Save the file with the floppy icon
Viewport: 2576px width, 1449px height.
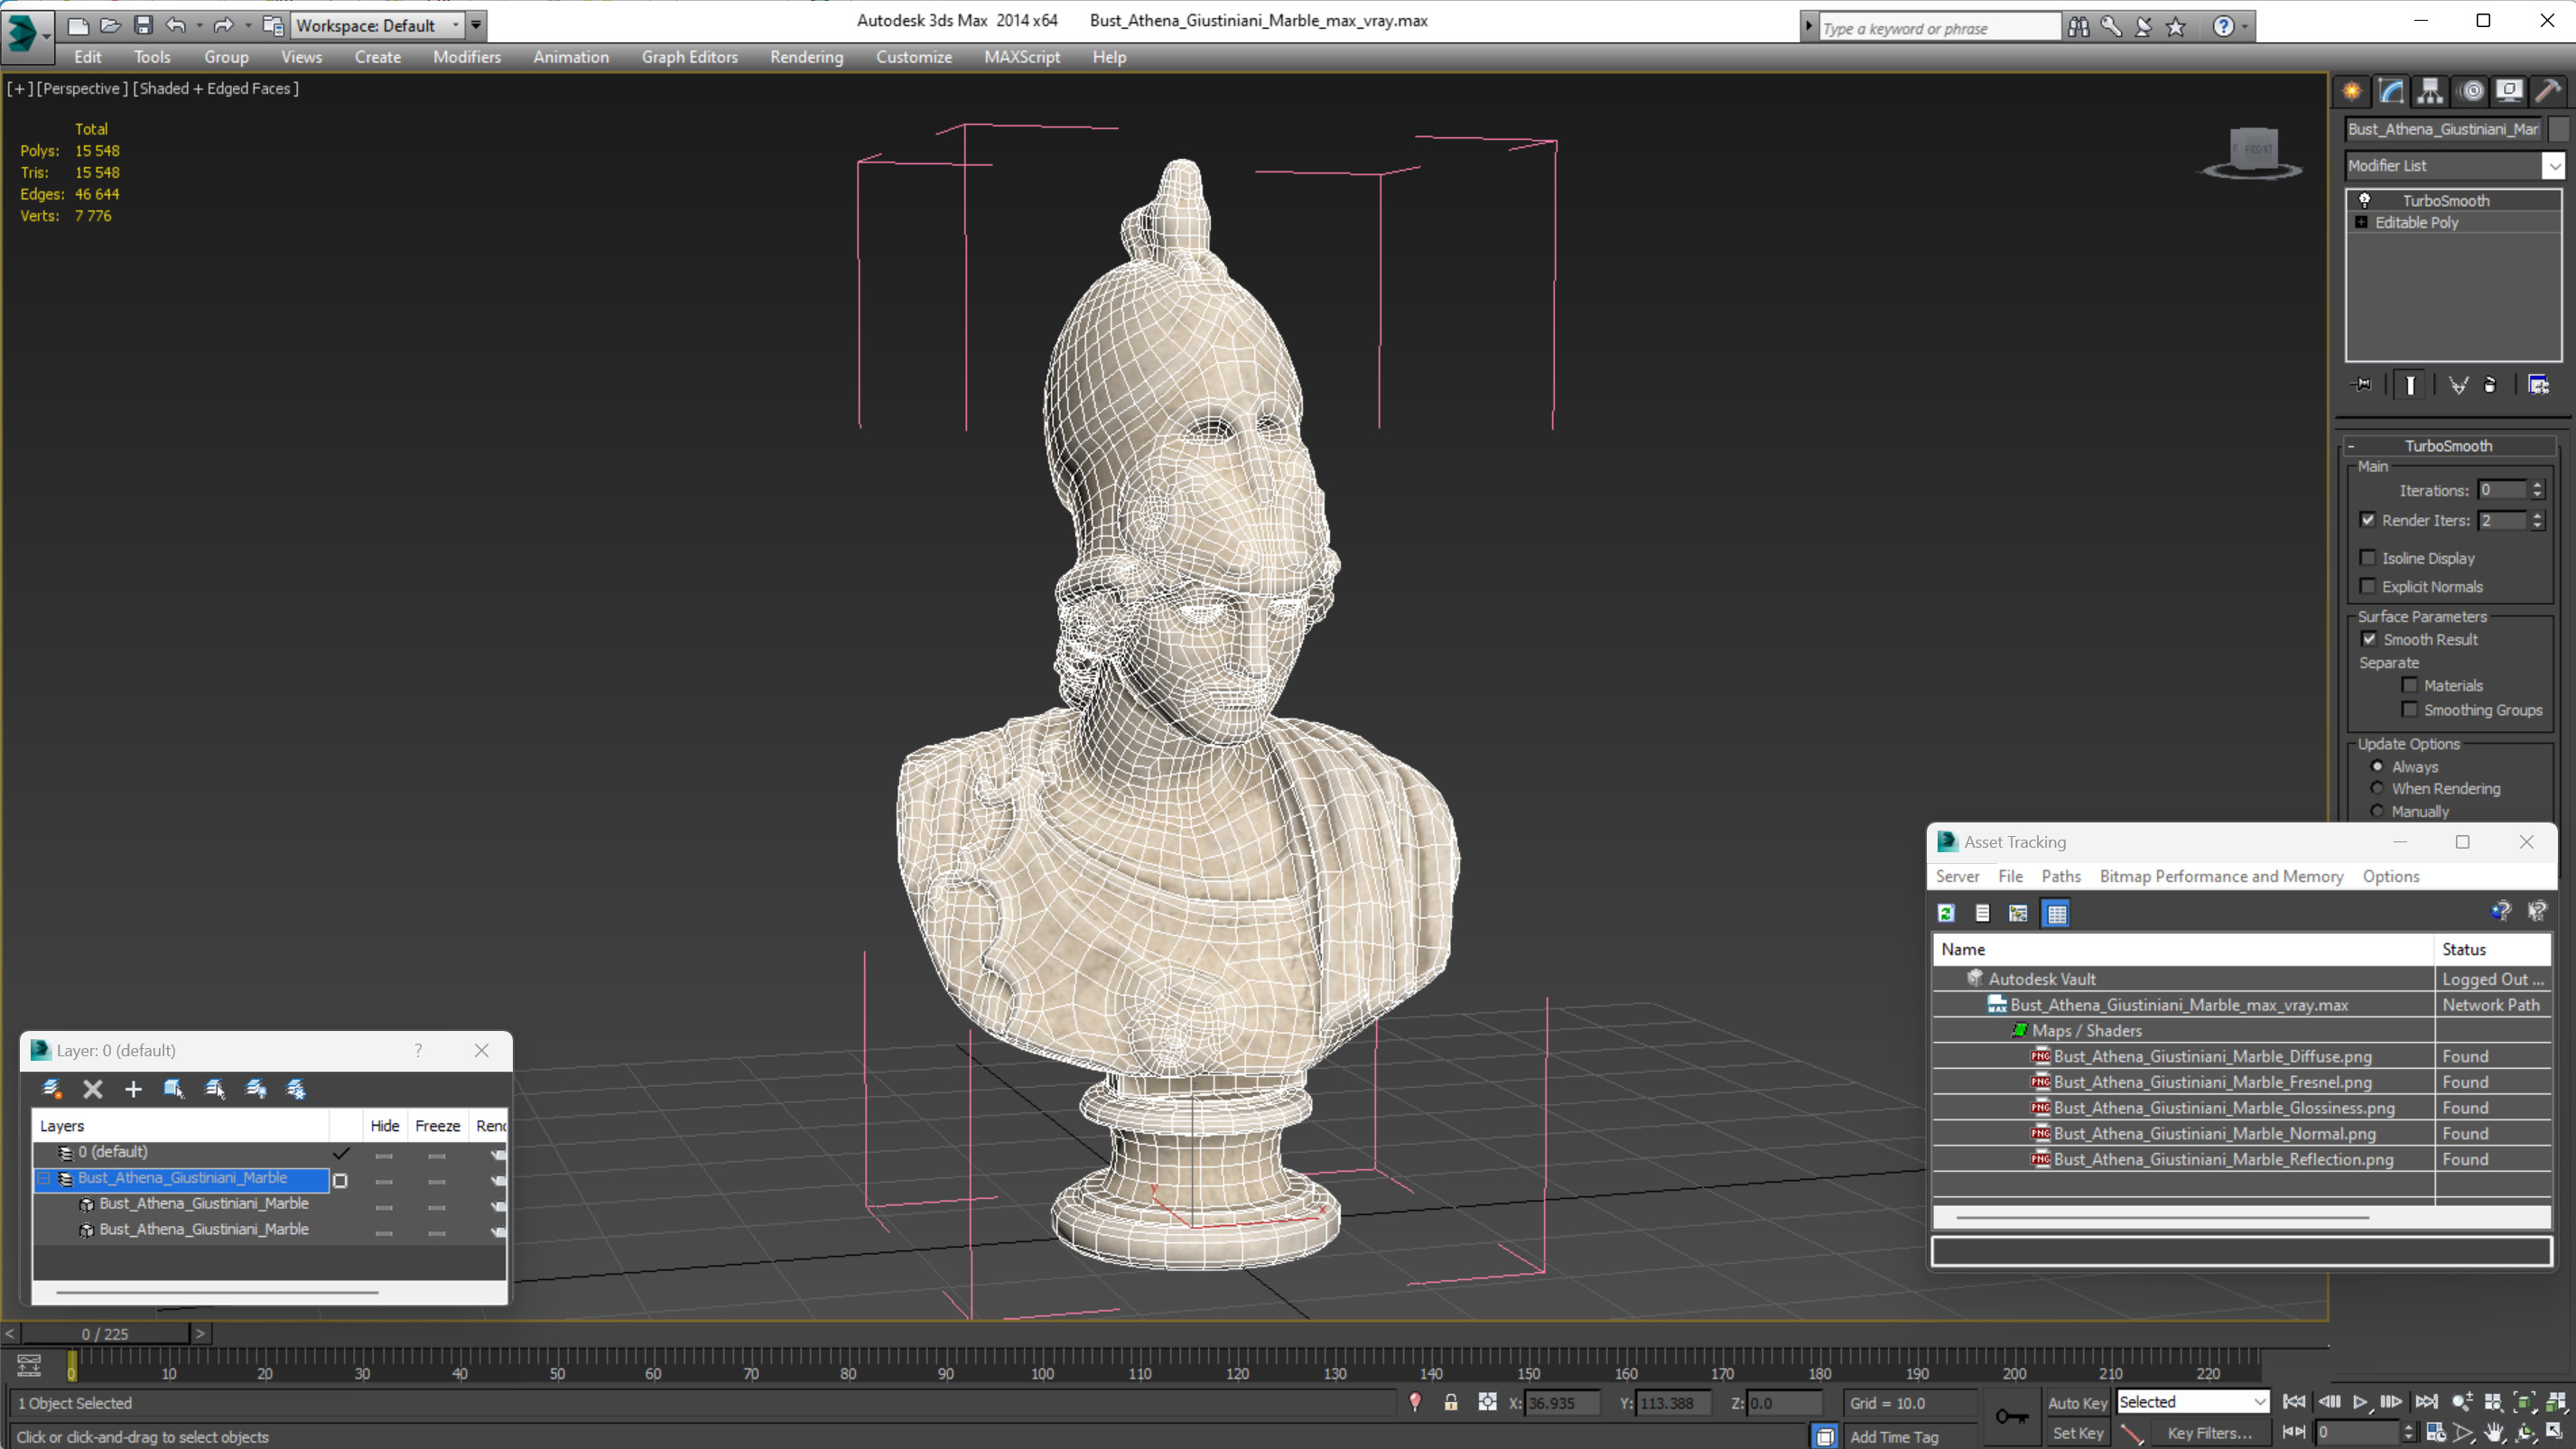[x=143, y=25]
